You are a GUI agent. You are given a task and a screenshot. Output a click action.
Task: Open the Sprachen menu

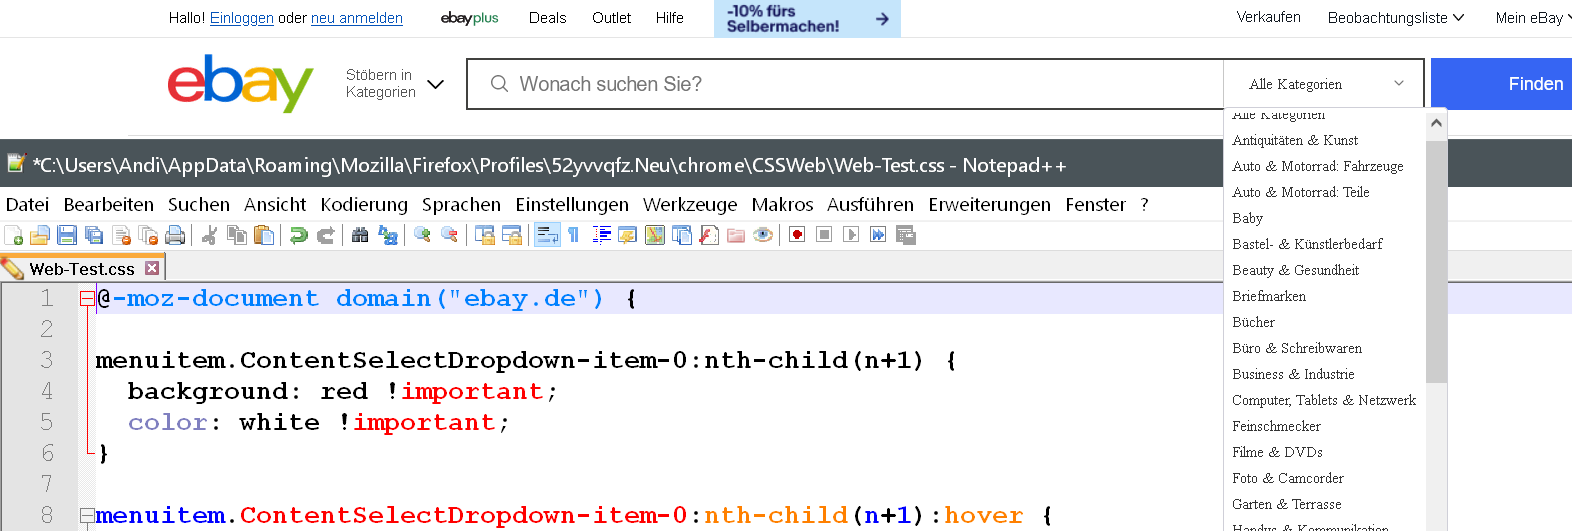tap(461, 204)
